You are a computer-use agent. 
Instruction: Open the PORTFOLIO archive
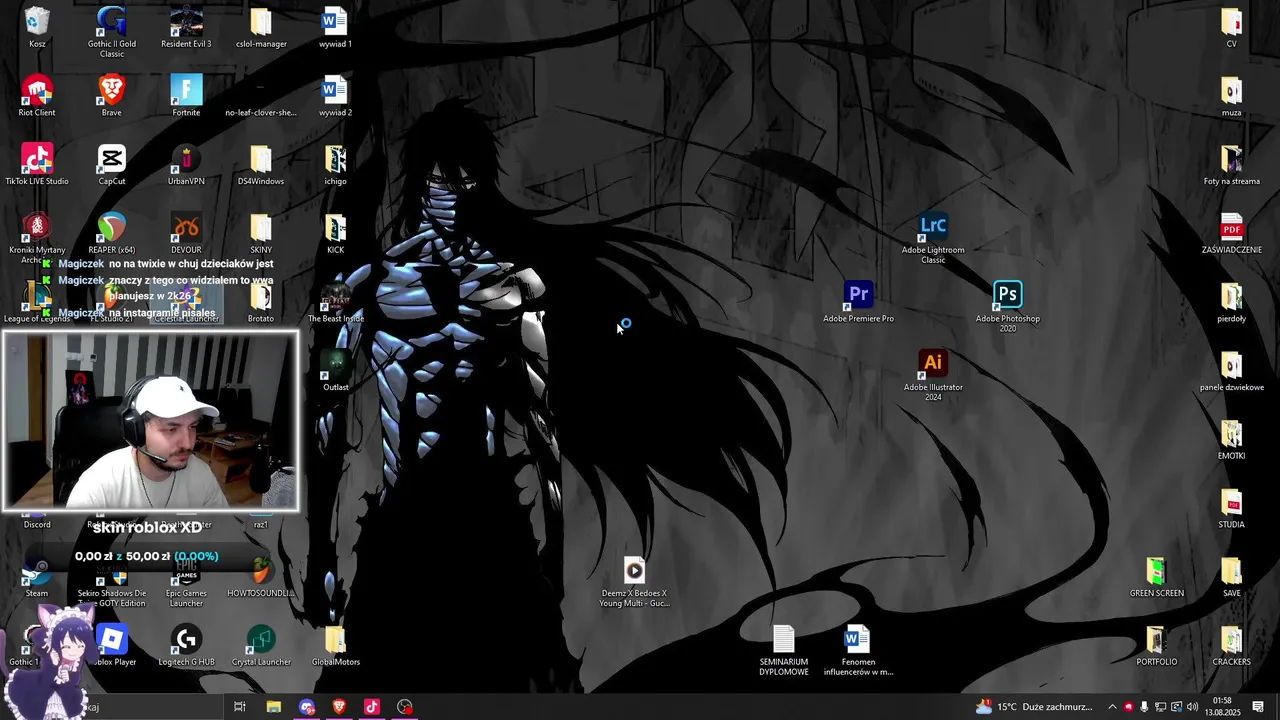[1156, 646]
